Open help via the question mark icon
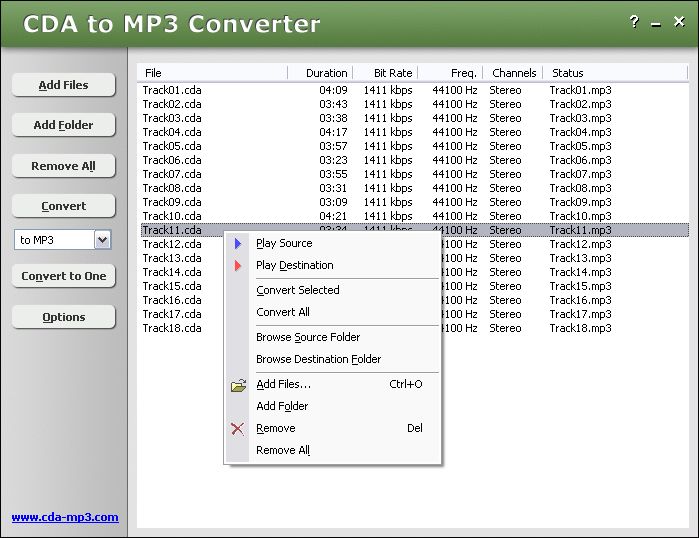 click(634, 21)
